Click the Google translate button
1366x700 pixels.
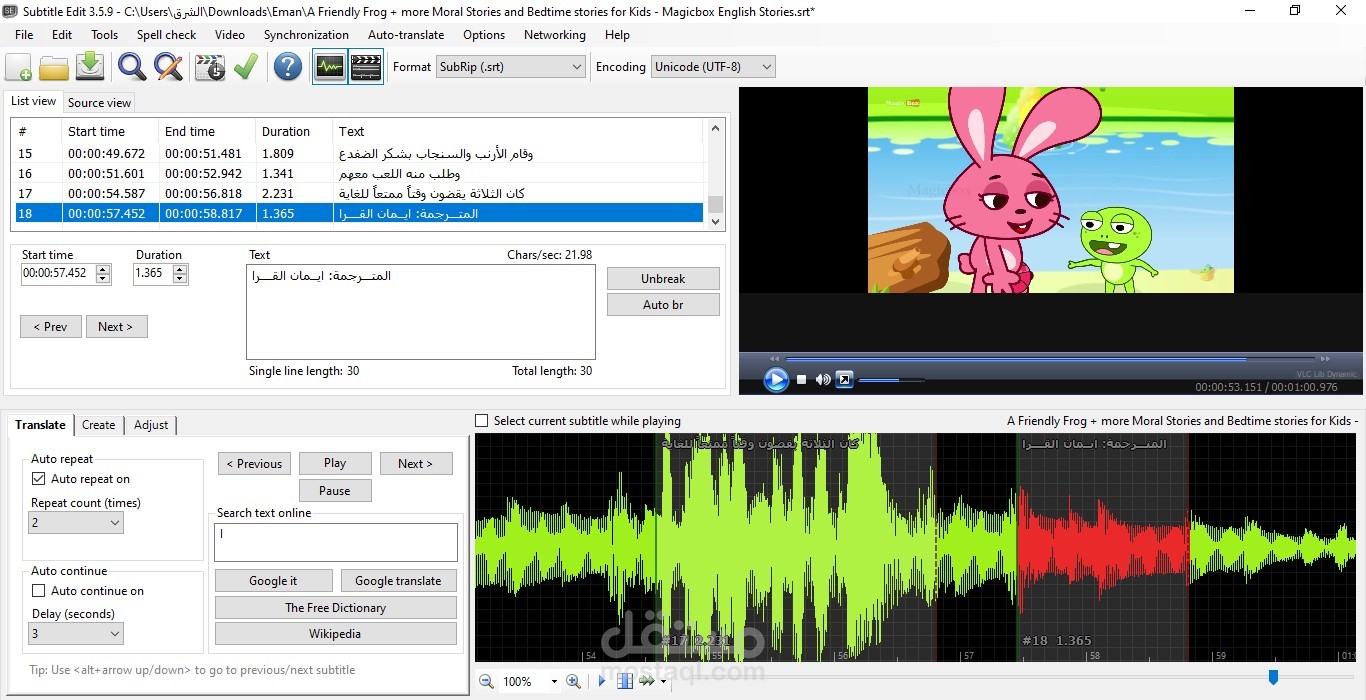398,581
